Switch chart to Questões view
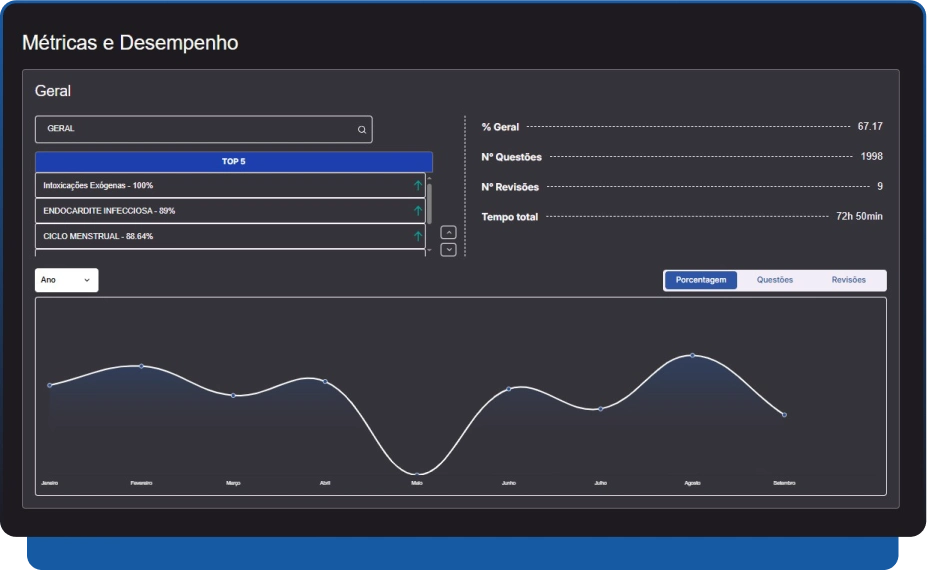 775,280
